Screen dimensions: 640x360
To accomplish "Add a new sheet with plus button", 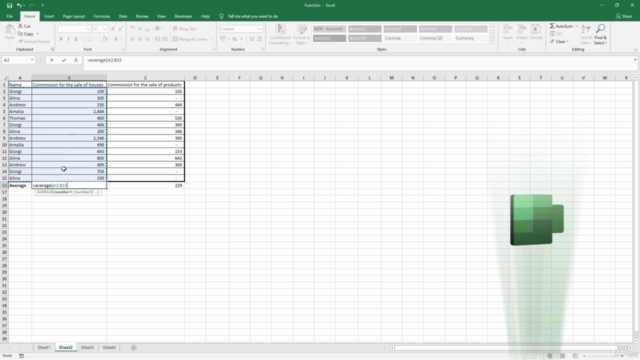I will coord(133,348).
